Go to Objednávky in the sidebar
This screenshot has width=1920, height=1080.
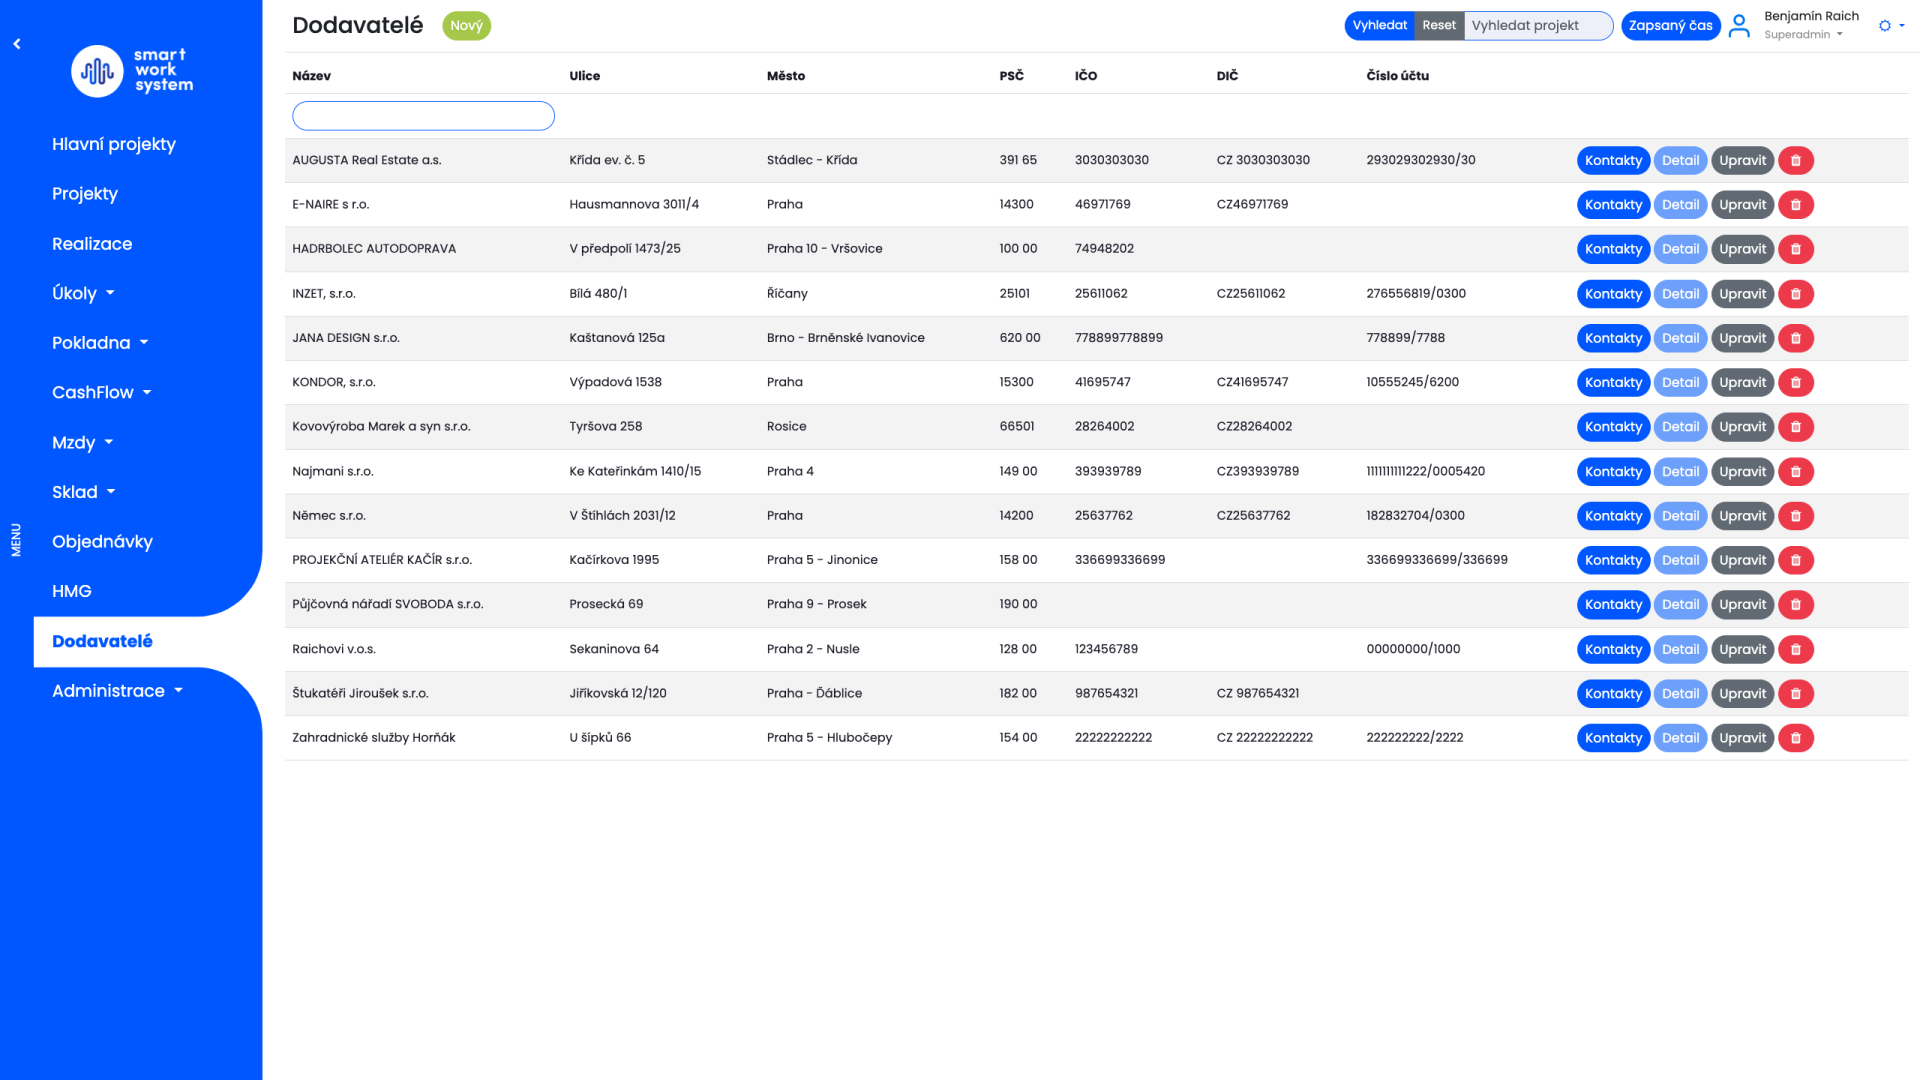tap(102, 542)
